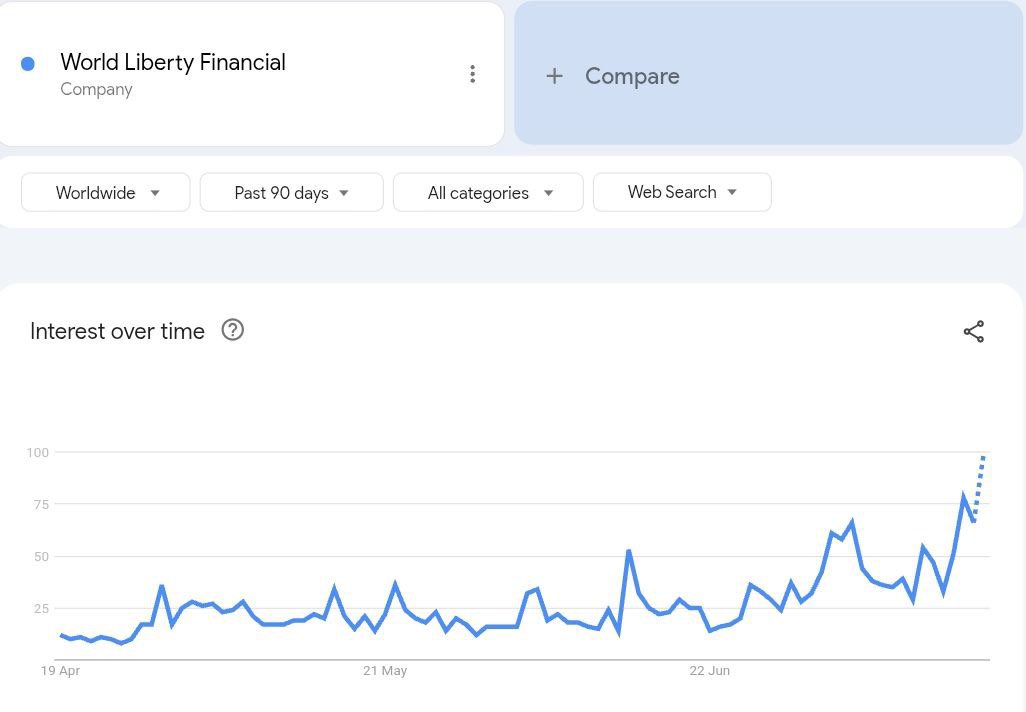Click the Interest over time heading
1026x712 pixels.
tap(117, 331)
